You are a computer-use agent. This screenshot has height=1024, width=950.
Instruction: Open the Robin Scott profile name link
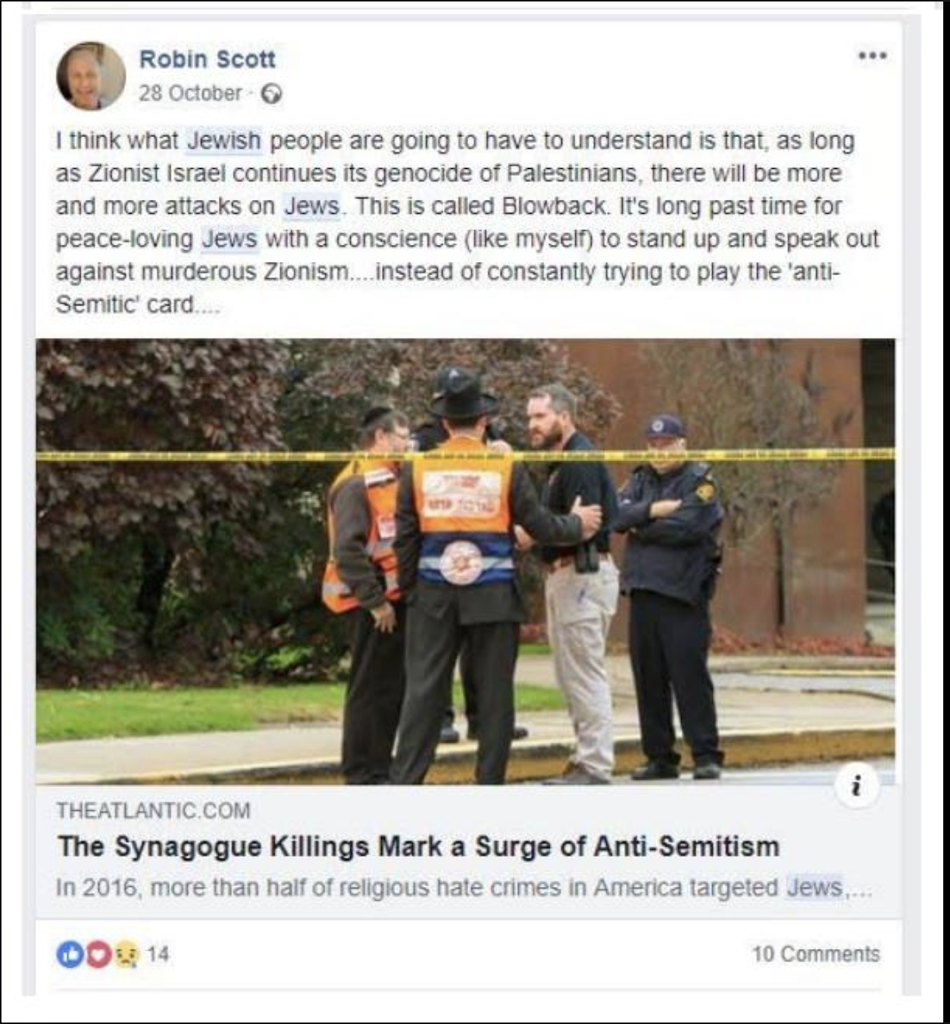pos(207,59)
